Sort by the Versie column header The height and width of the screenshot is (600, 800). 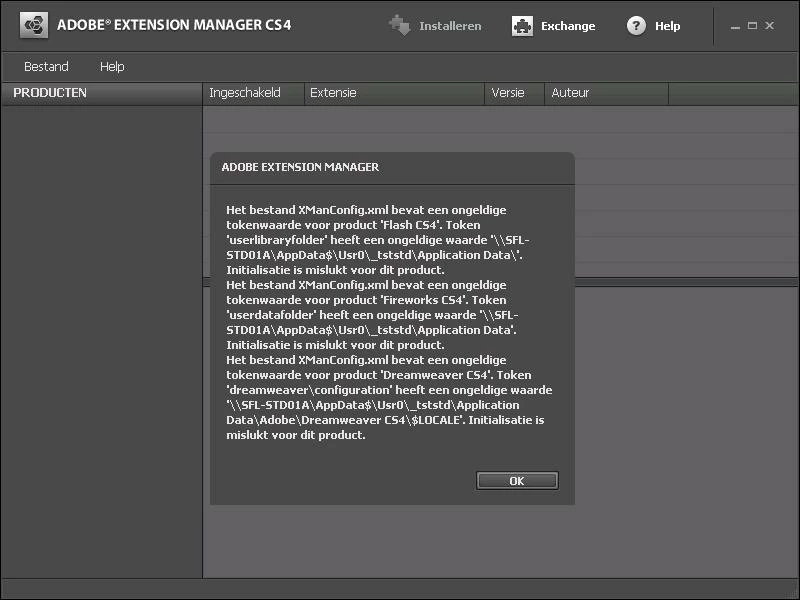(514, 93)
